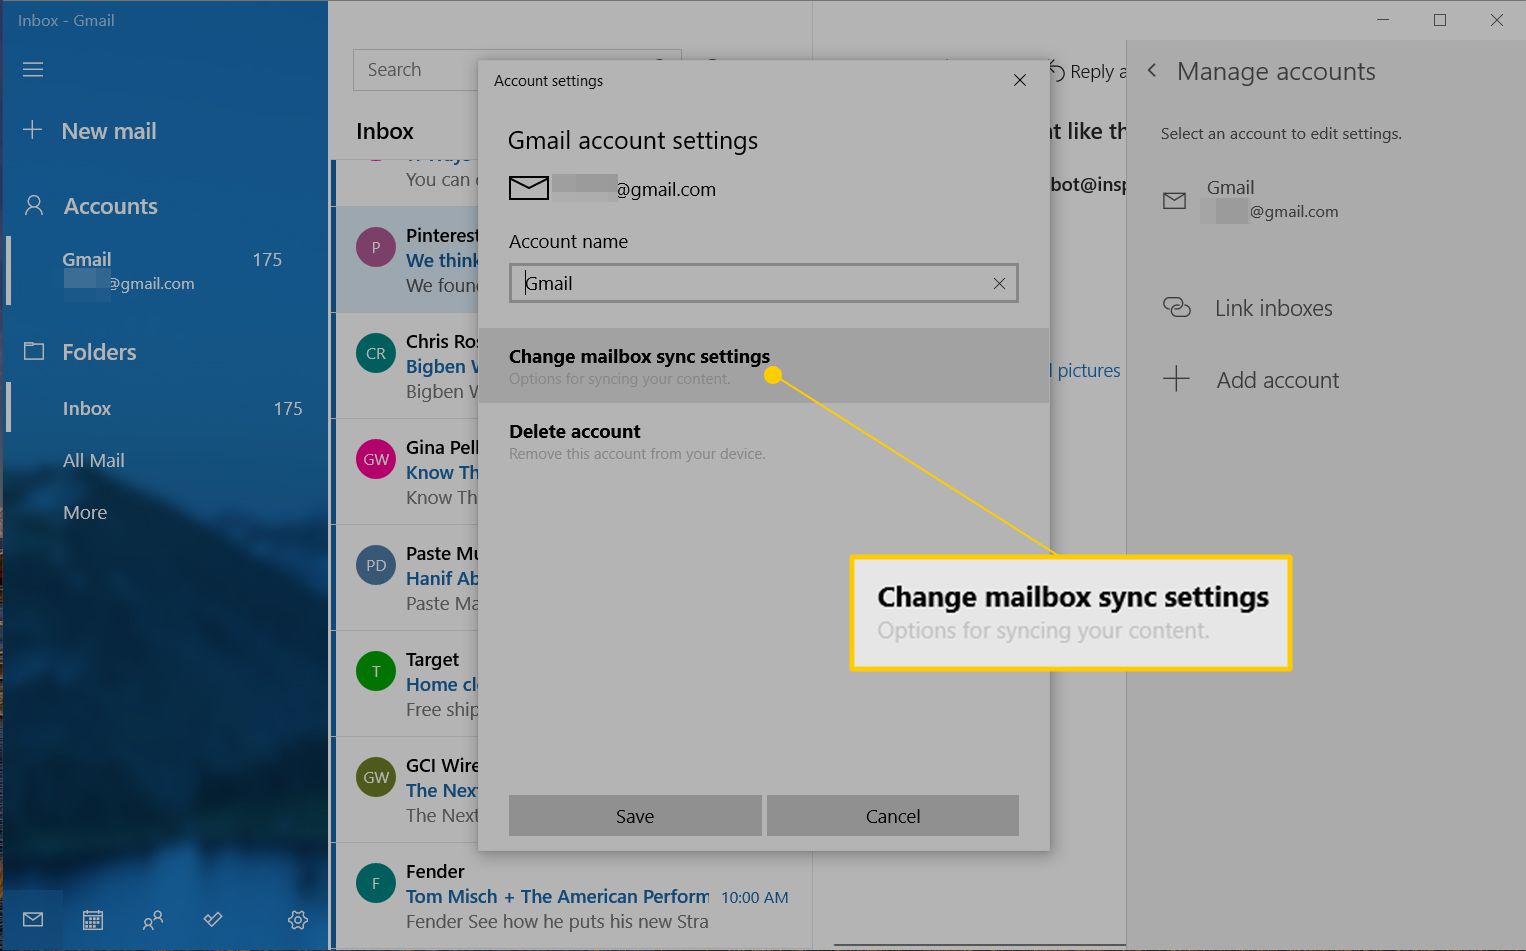1526x951 pixels.
Task: Click the Gmail envelope icon in Manage accounts
Action: [1175, 201]
